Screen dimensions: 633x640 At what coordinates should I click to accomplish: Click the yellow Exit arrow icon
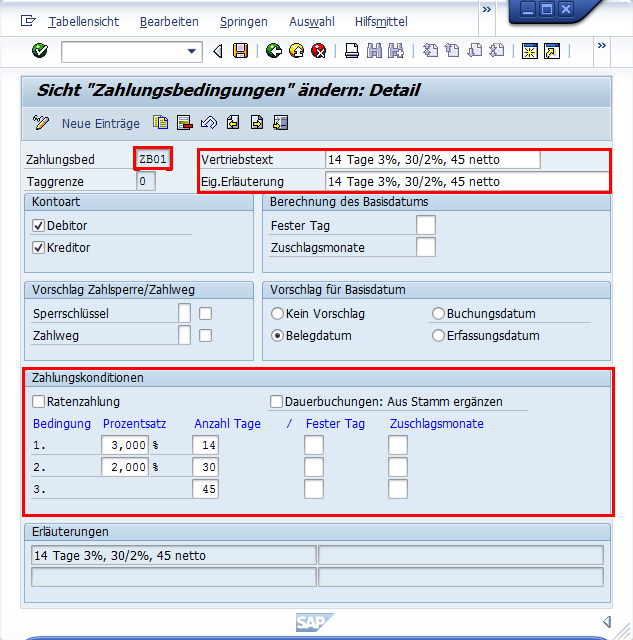[x=296, y=51]
